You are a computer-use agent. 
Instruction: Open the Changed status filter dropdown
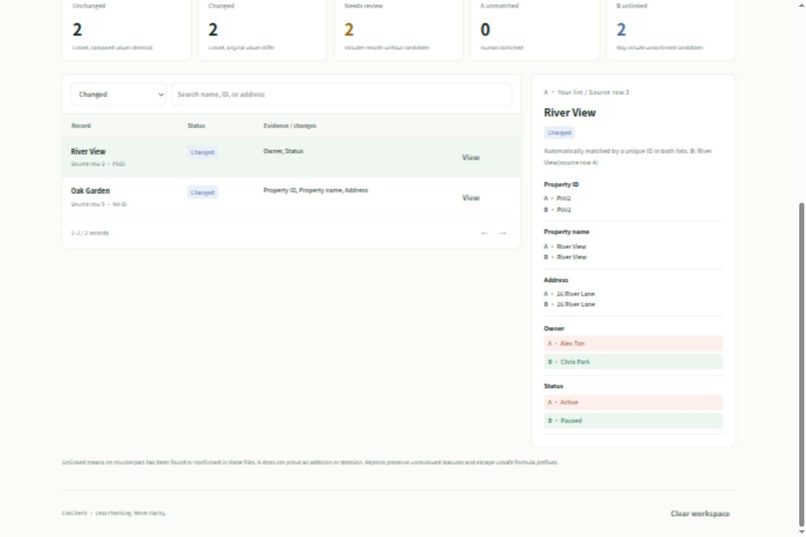point(118,95)
